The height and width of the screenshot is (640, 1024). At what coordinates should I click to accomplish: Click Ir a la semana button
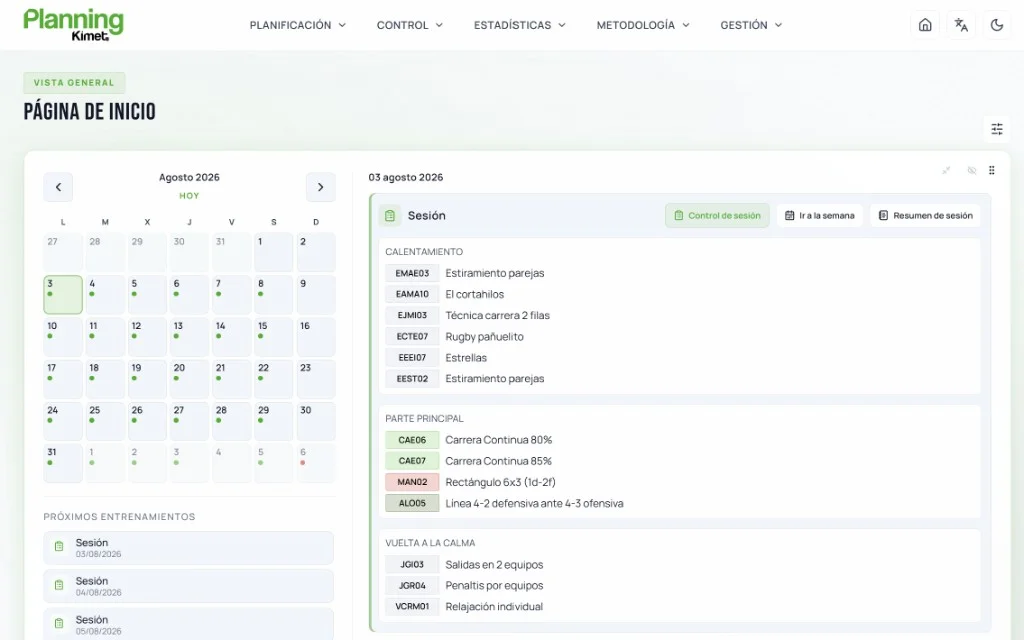tap(820, 216)
